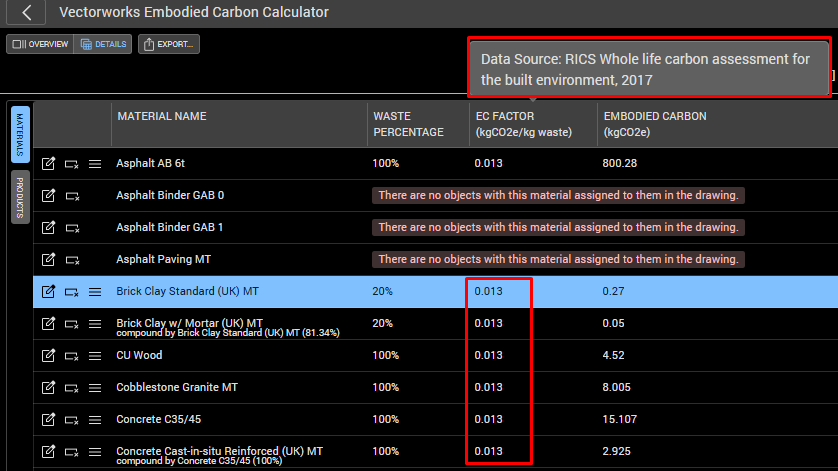Image resolution: width=838 pixels, height=471 pixels.
Task: Click the back arrow button
Action: click(x=27, y=13)
